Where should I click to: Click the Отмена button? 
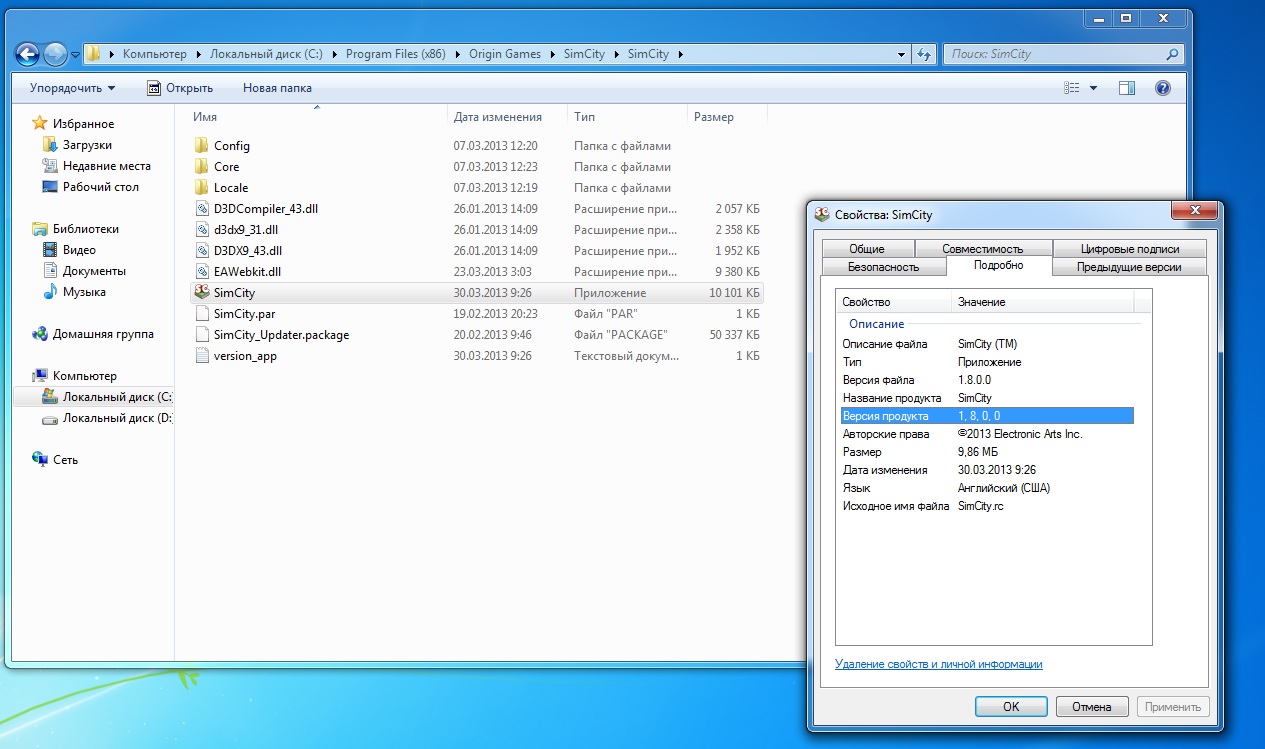click(1092, 706)
